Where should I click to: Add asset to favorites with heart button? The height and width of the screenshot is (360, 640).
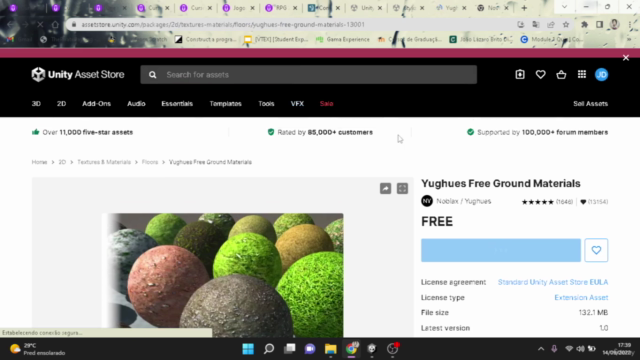click(596, 250)
